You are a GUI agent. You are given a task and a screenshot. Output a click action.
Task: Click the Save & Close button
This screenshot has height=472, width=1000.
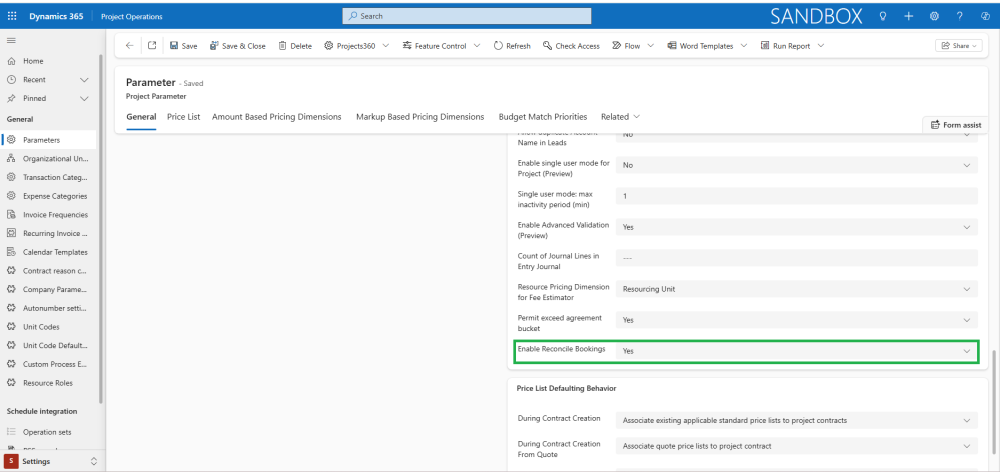tap(237, 46)
